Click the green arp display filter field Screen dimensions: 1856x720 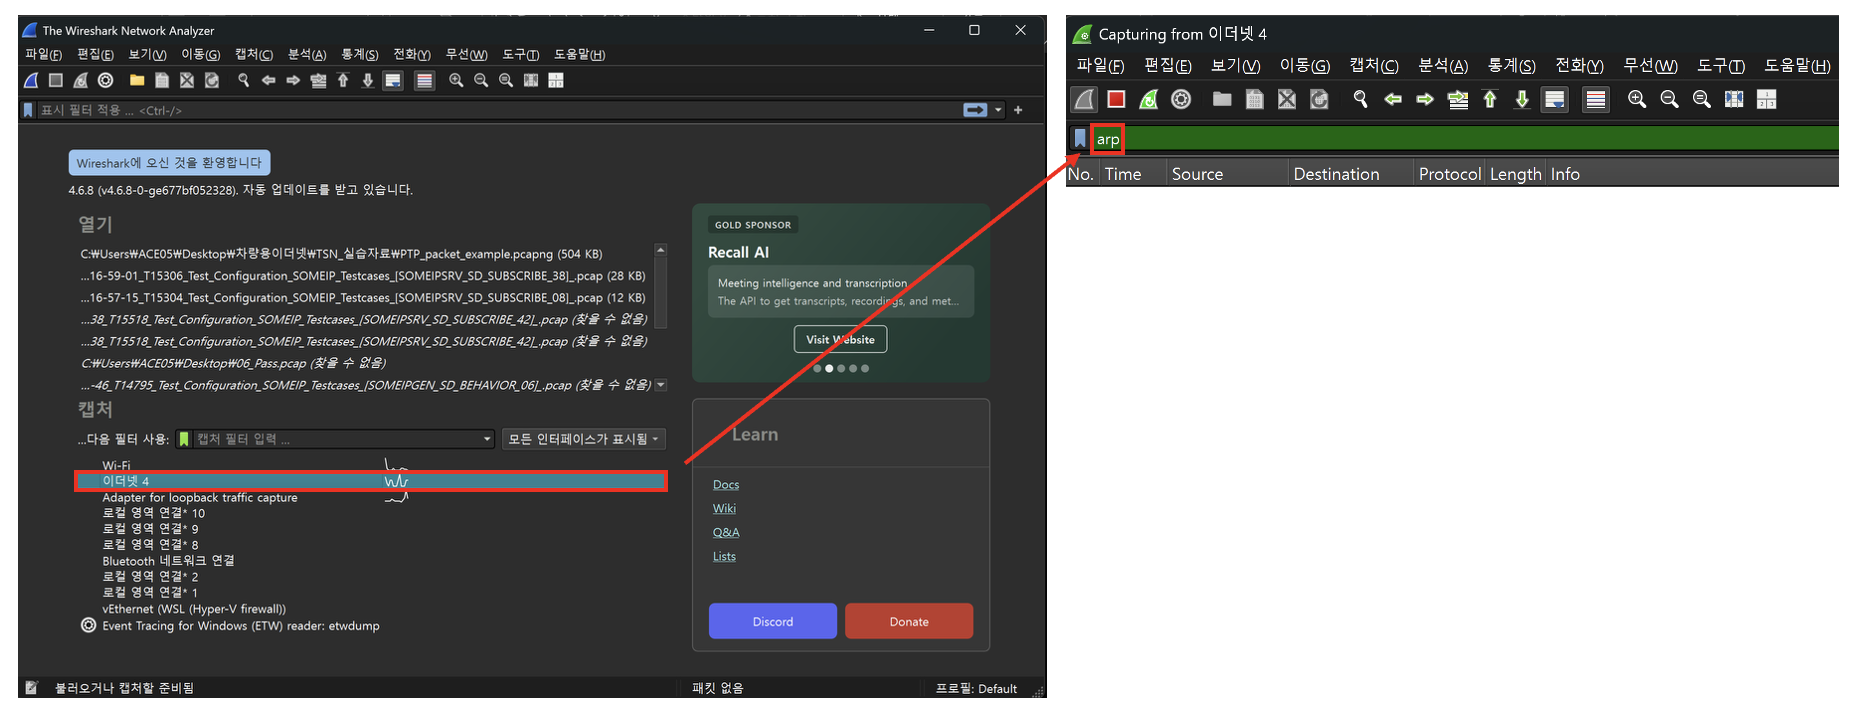click(x=1464, y=139)
